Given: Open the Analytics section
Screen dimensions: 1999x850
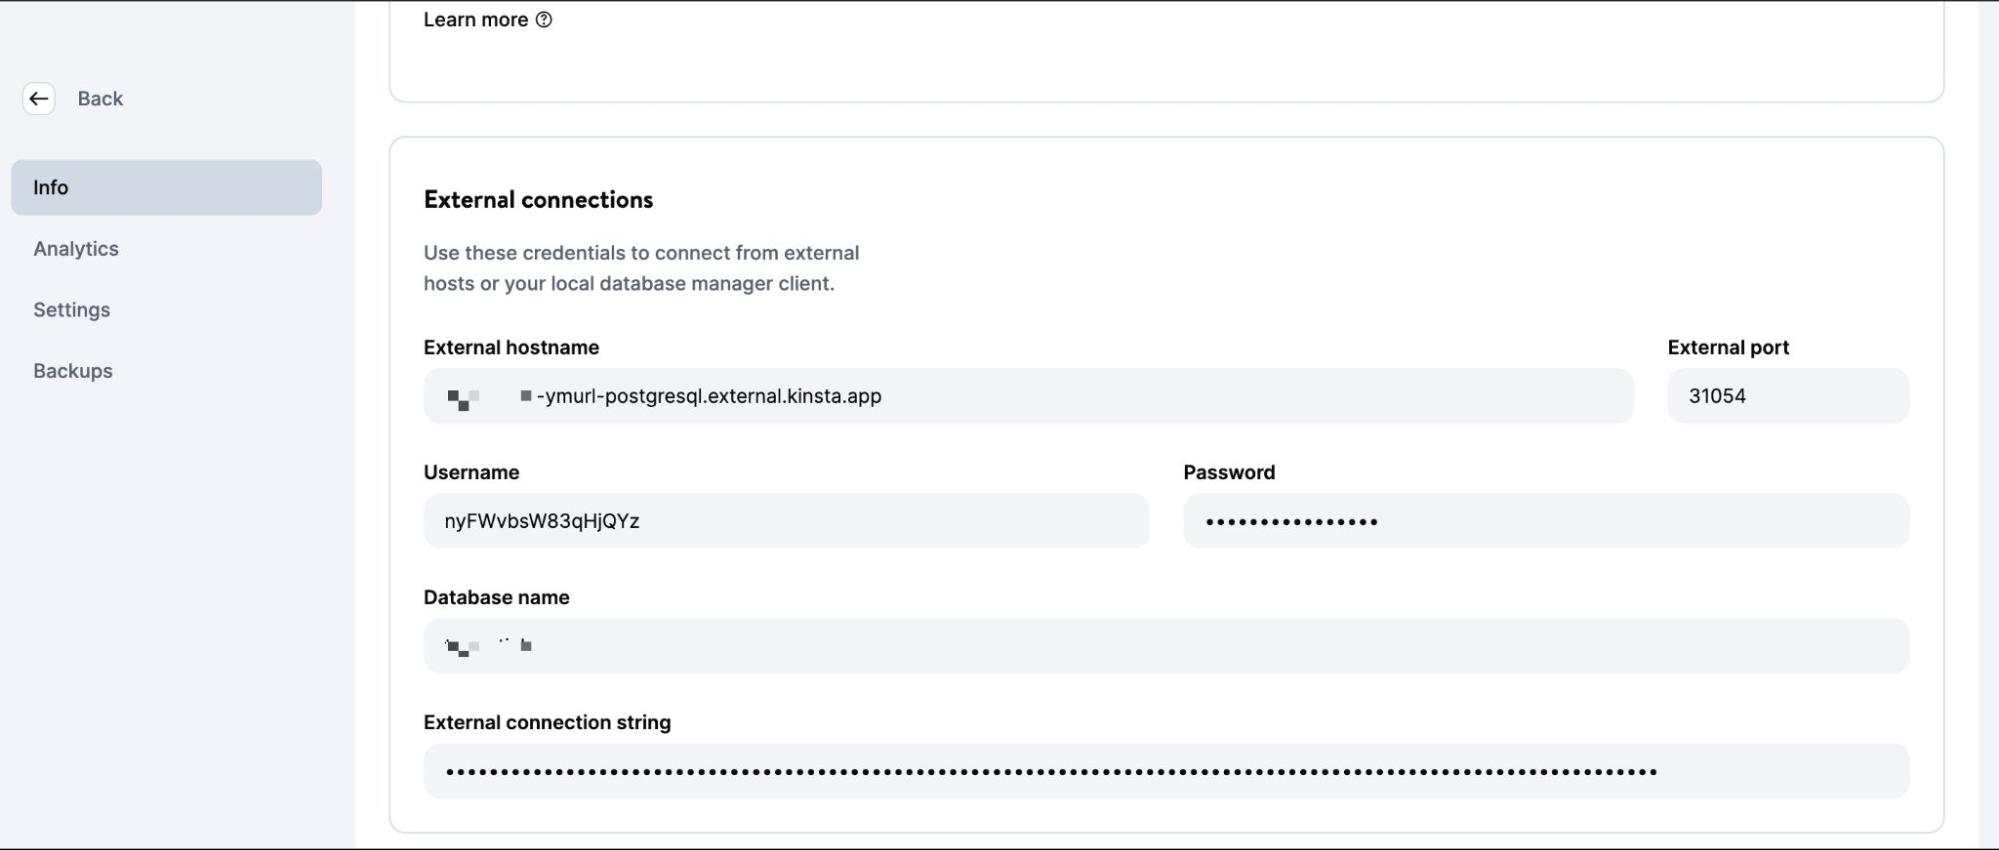Looking at the screenshot, I should tap(75, 248).
